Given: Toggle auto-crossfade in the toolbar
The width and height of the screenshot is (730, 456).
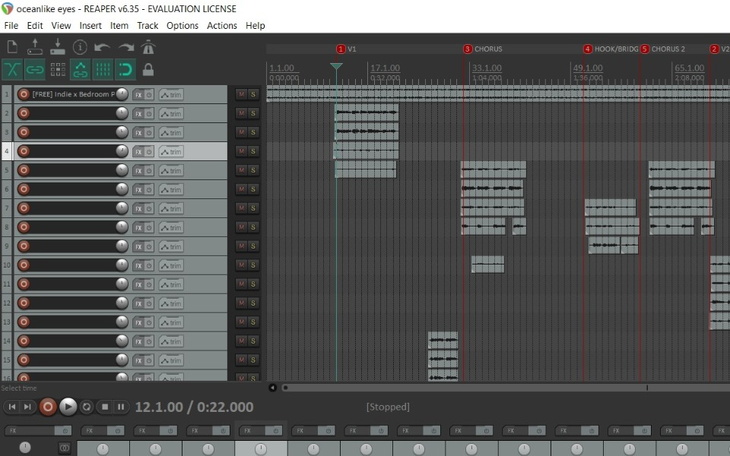Looking at the screenshot, I should click(12, 70).
